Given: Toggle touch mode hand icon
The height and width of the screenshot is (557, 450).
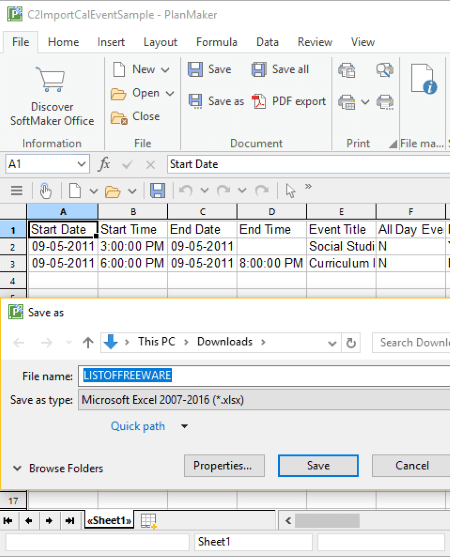Looking at the screenshot, I should click(x=45, y=191).
